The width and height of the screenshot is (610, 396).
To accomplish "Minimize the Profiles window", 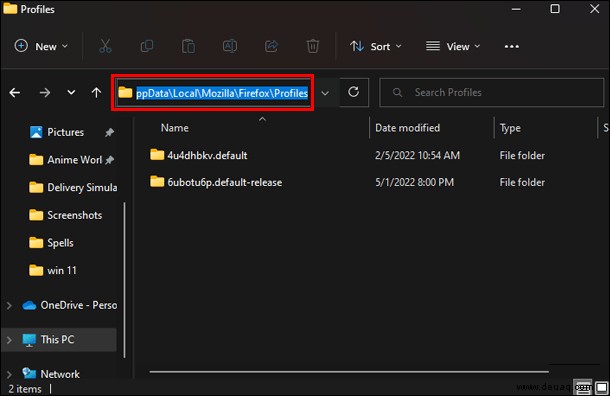I will click(x=516, y=9).
